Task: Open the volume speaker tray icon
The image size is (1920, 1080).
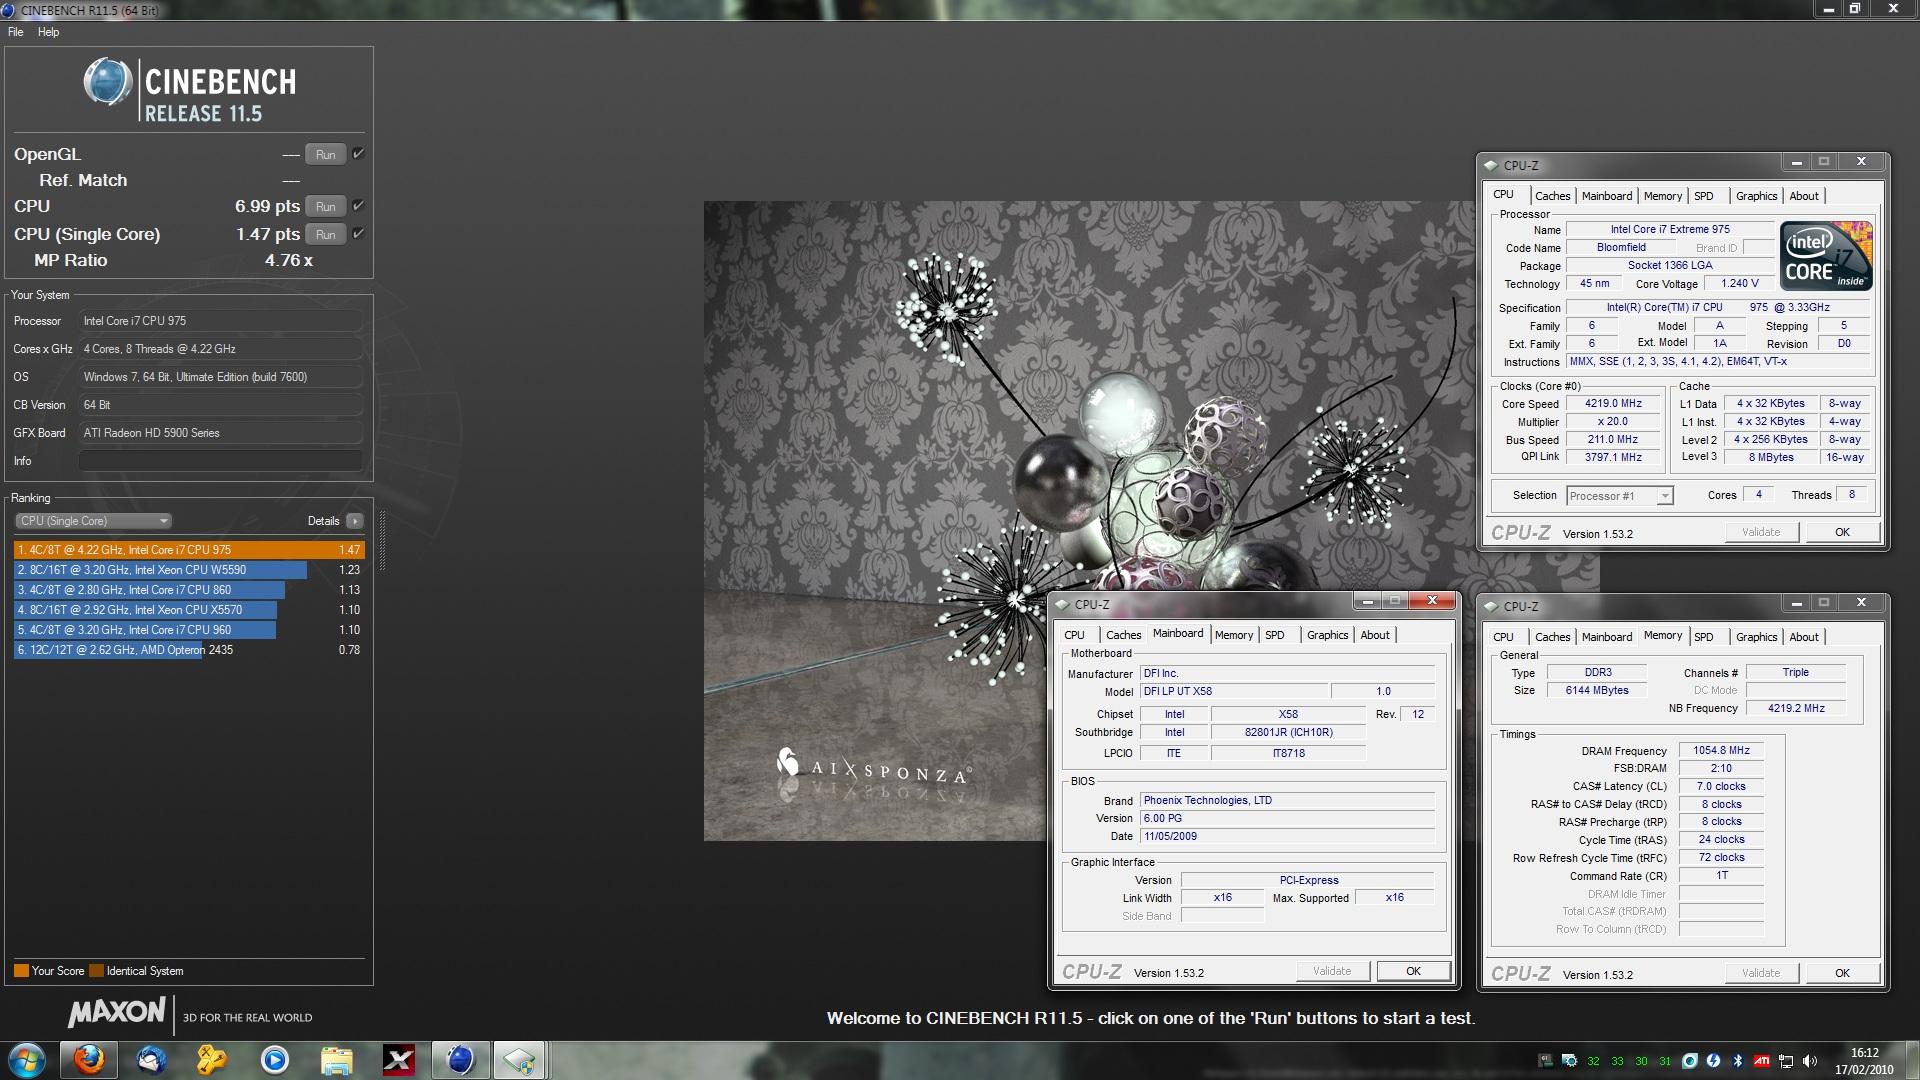Action: pos(1810,1061)
